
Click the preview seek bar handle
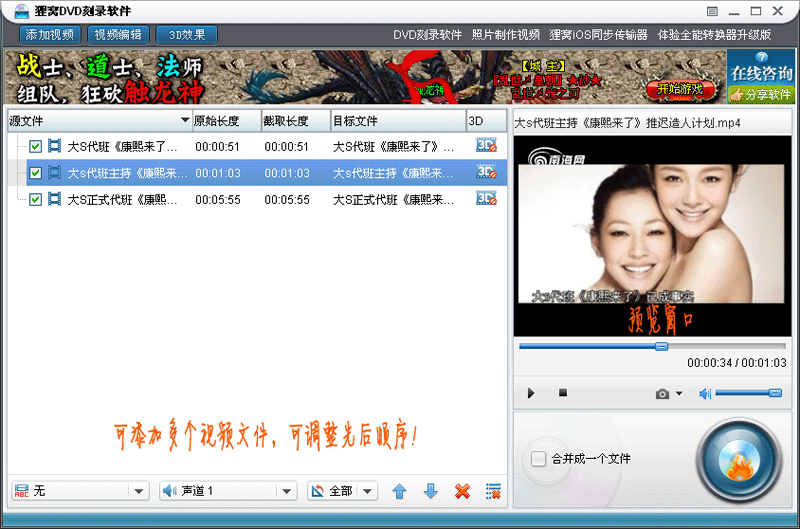click(661, 346)
